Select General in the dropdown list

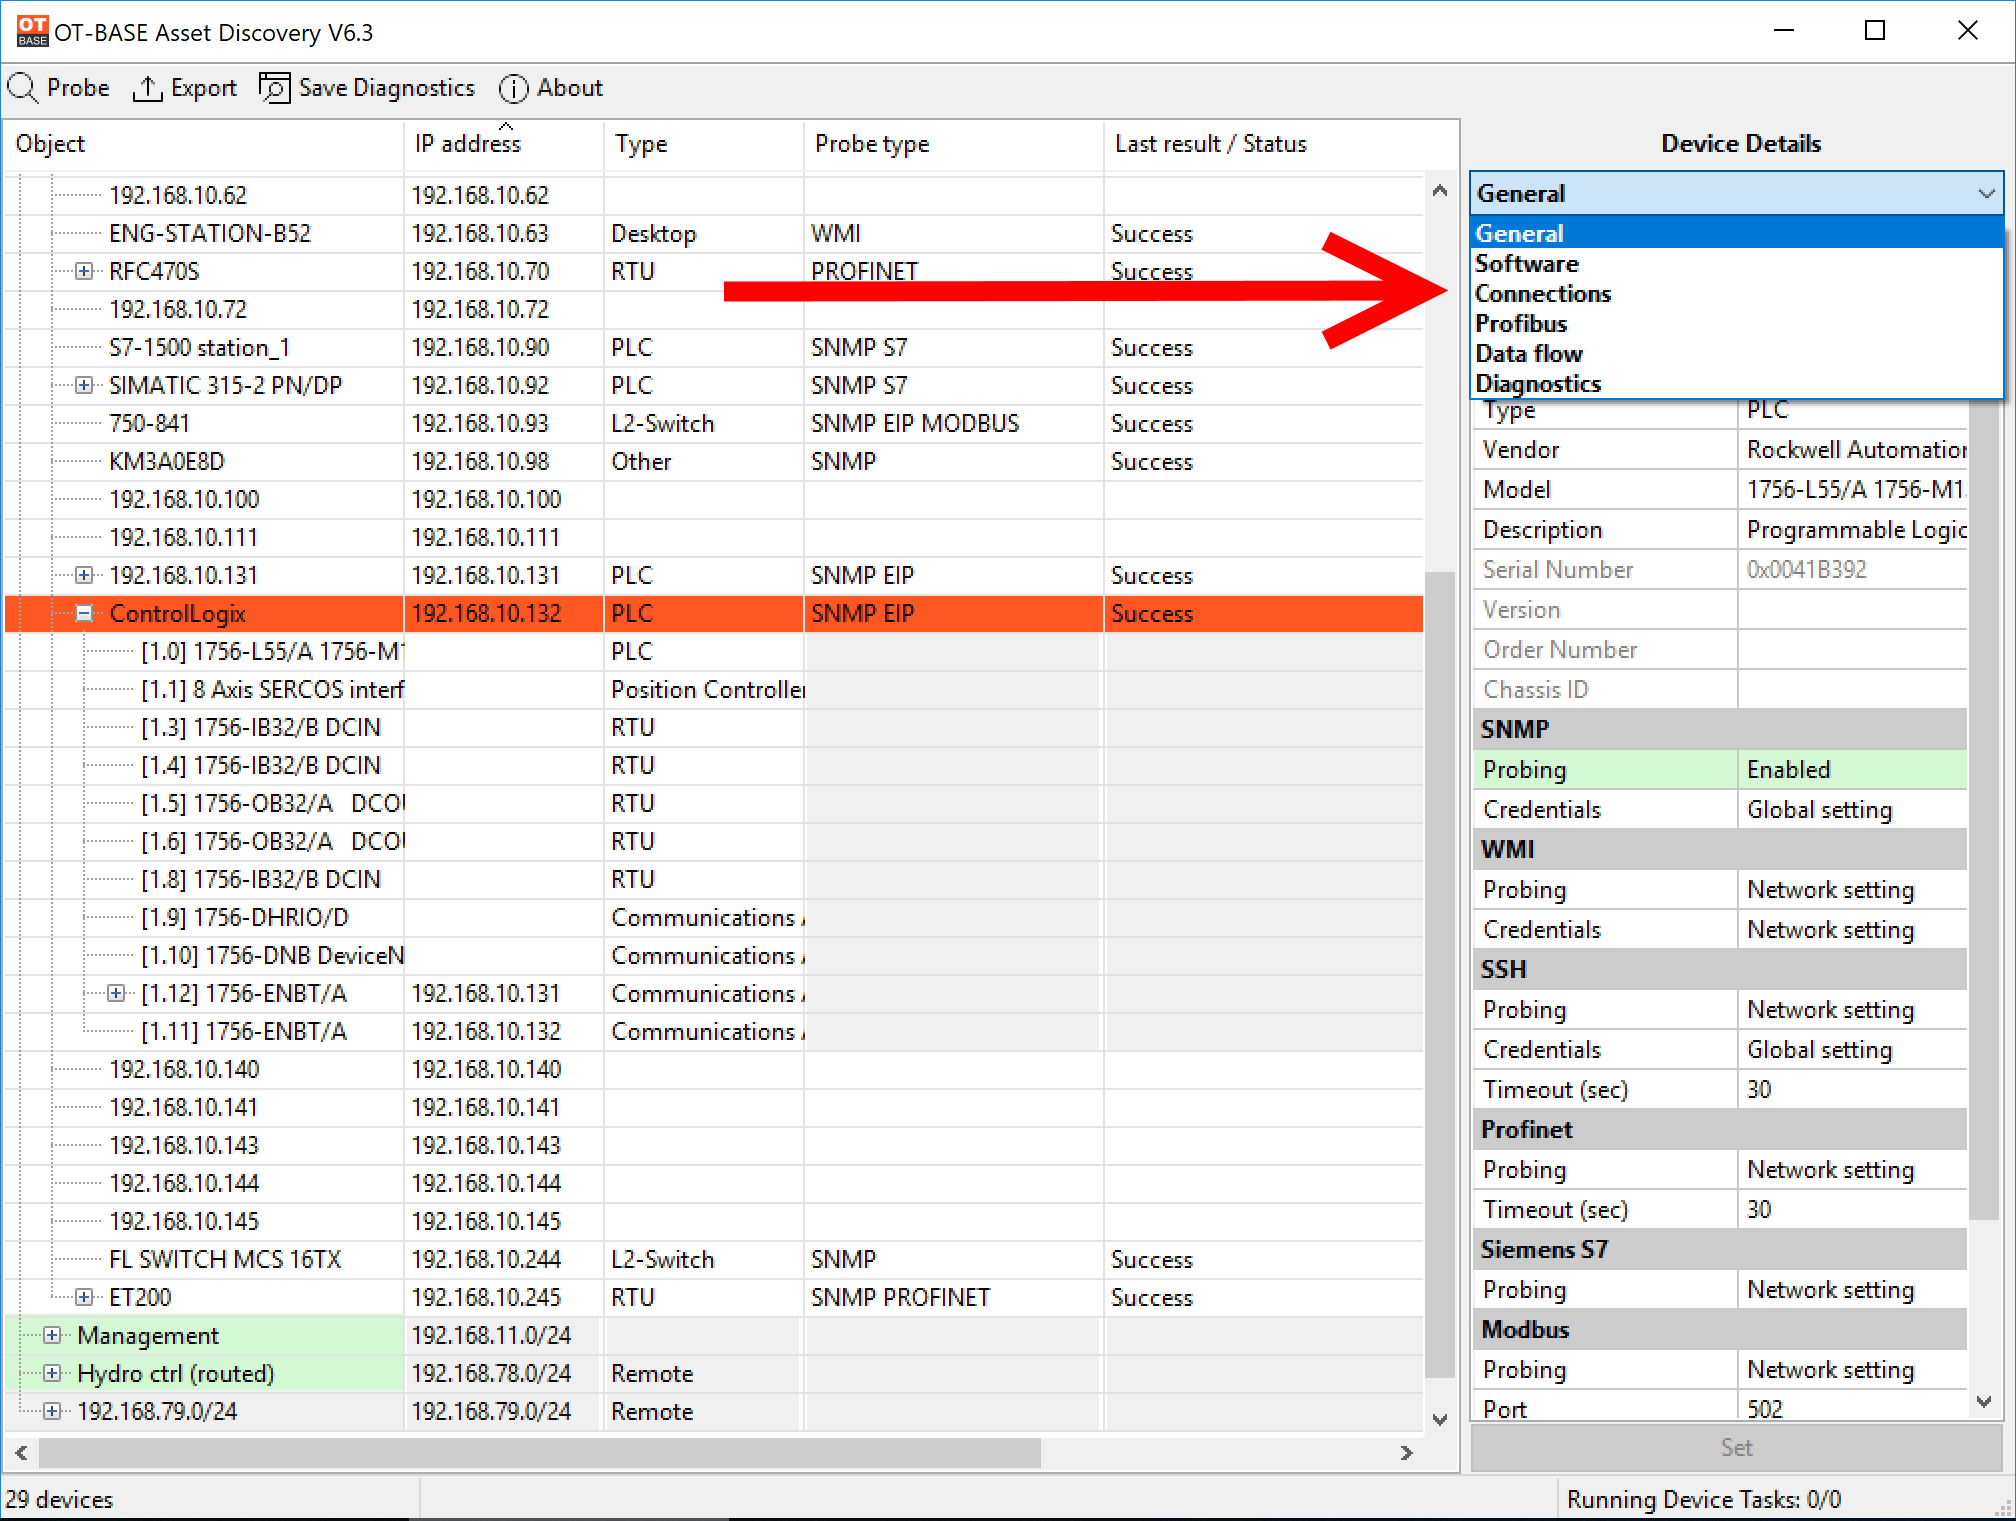click(x=1736, y=233)
